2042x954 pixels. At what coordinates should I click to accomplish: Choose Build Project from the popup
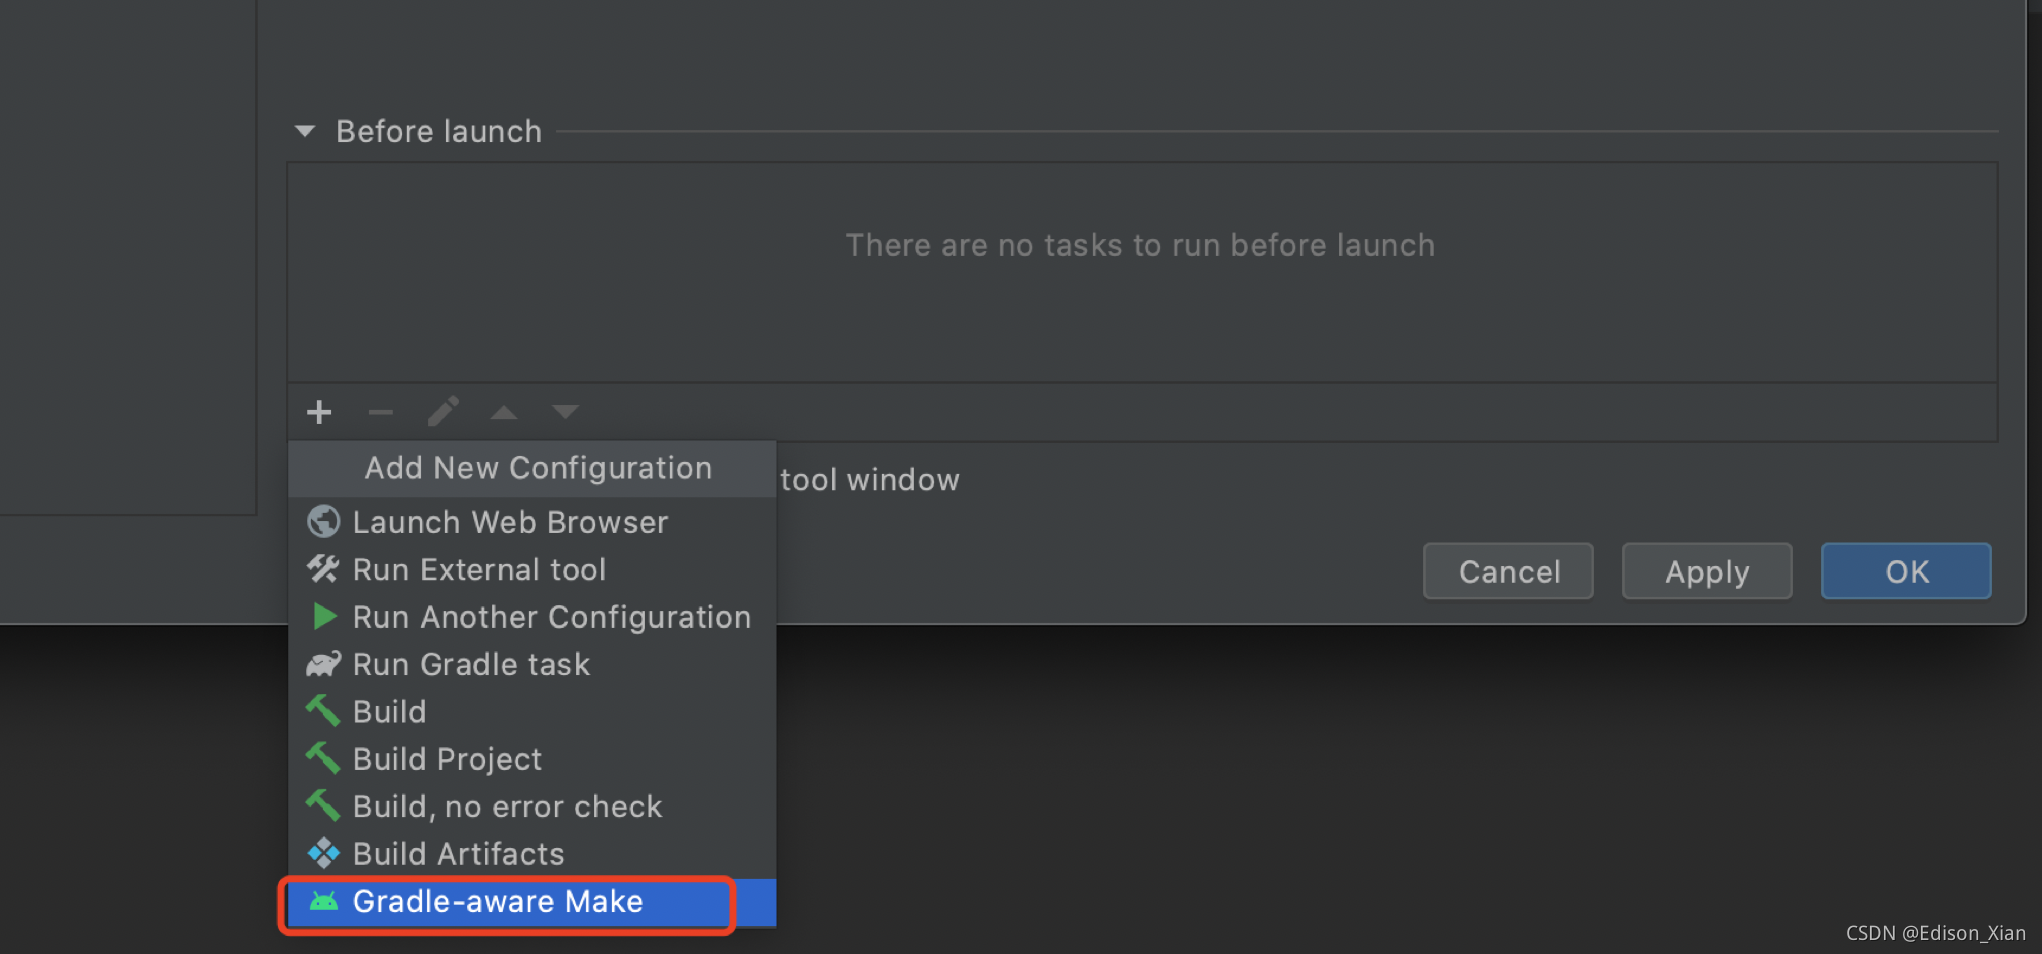(x=447, y=758)
